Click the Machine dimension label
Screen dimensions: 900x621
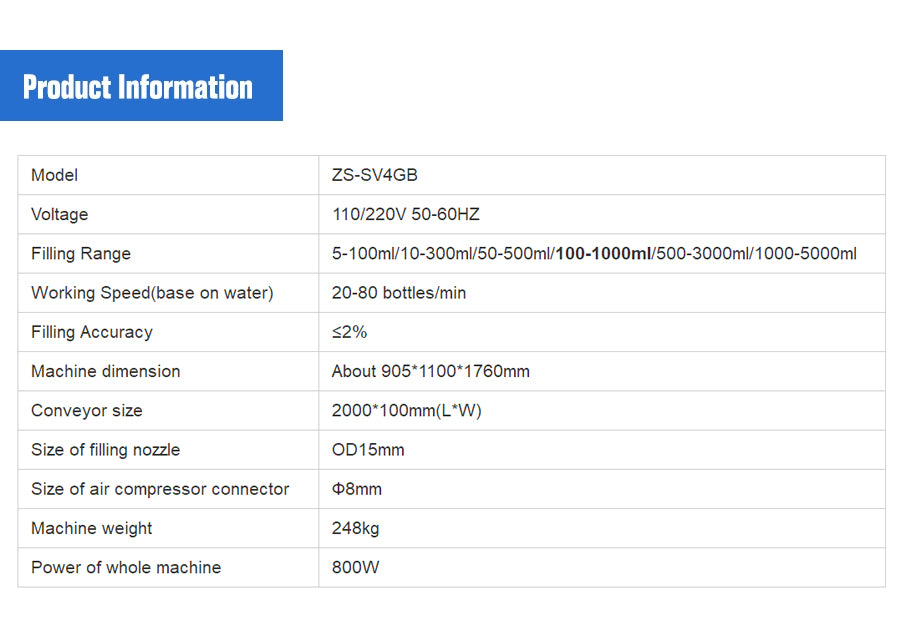(106, 371)
